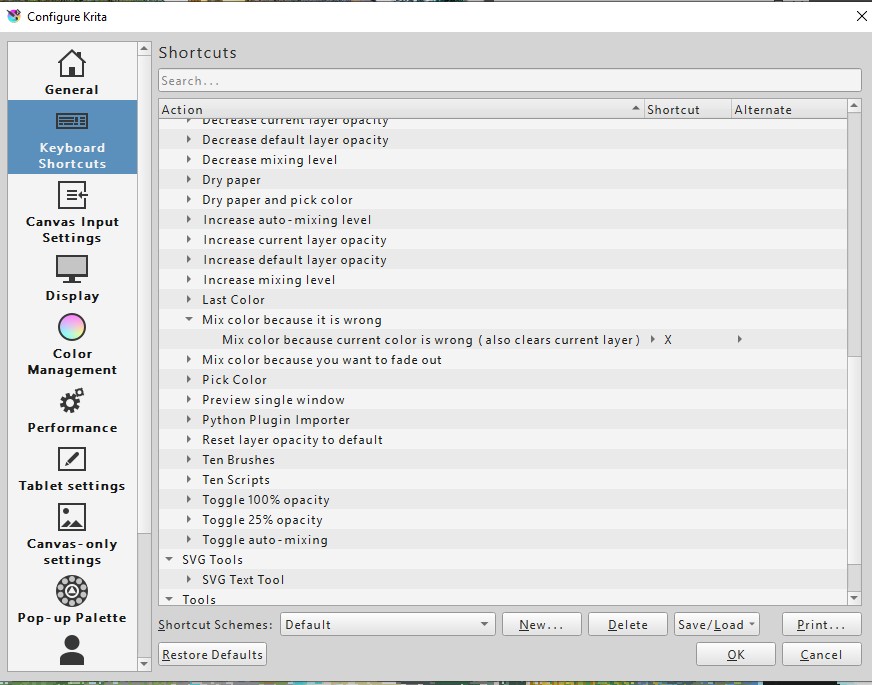Image resolution: width=872 pixels, height=685 pixels.
Task: Click shortcuts list scroll up arrow
Action: pyautogui.click(x=854, y=106)
